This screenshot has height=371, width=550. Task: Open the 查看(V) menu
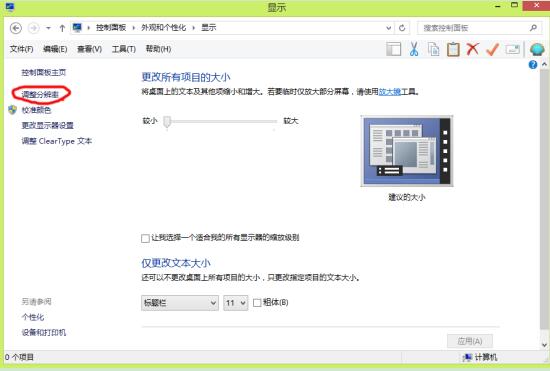click(89, 49)
